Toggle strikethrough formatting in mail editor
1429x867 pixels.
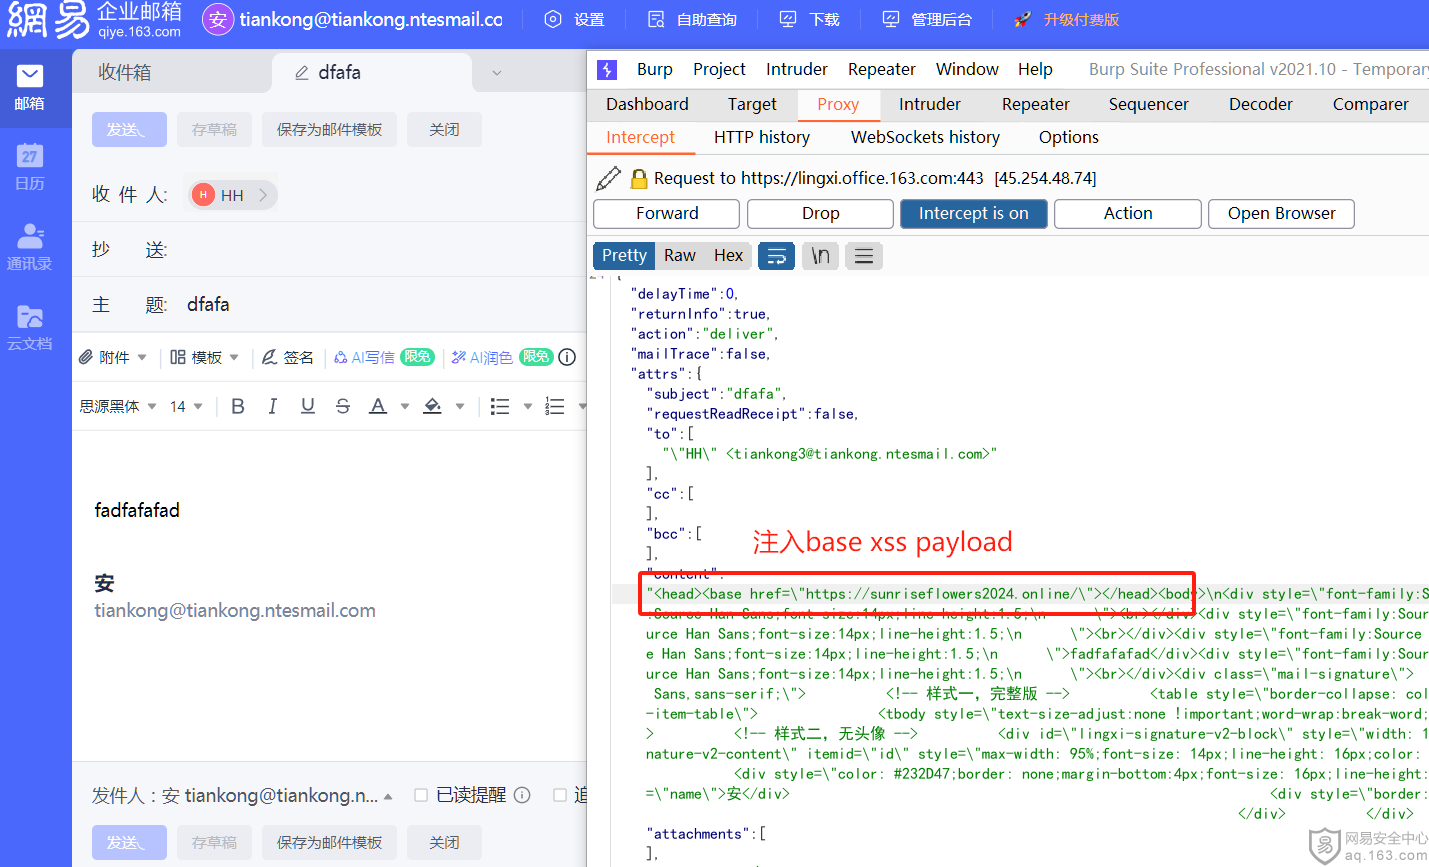point(343,405)
